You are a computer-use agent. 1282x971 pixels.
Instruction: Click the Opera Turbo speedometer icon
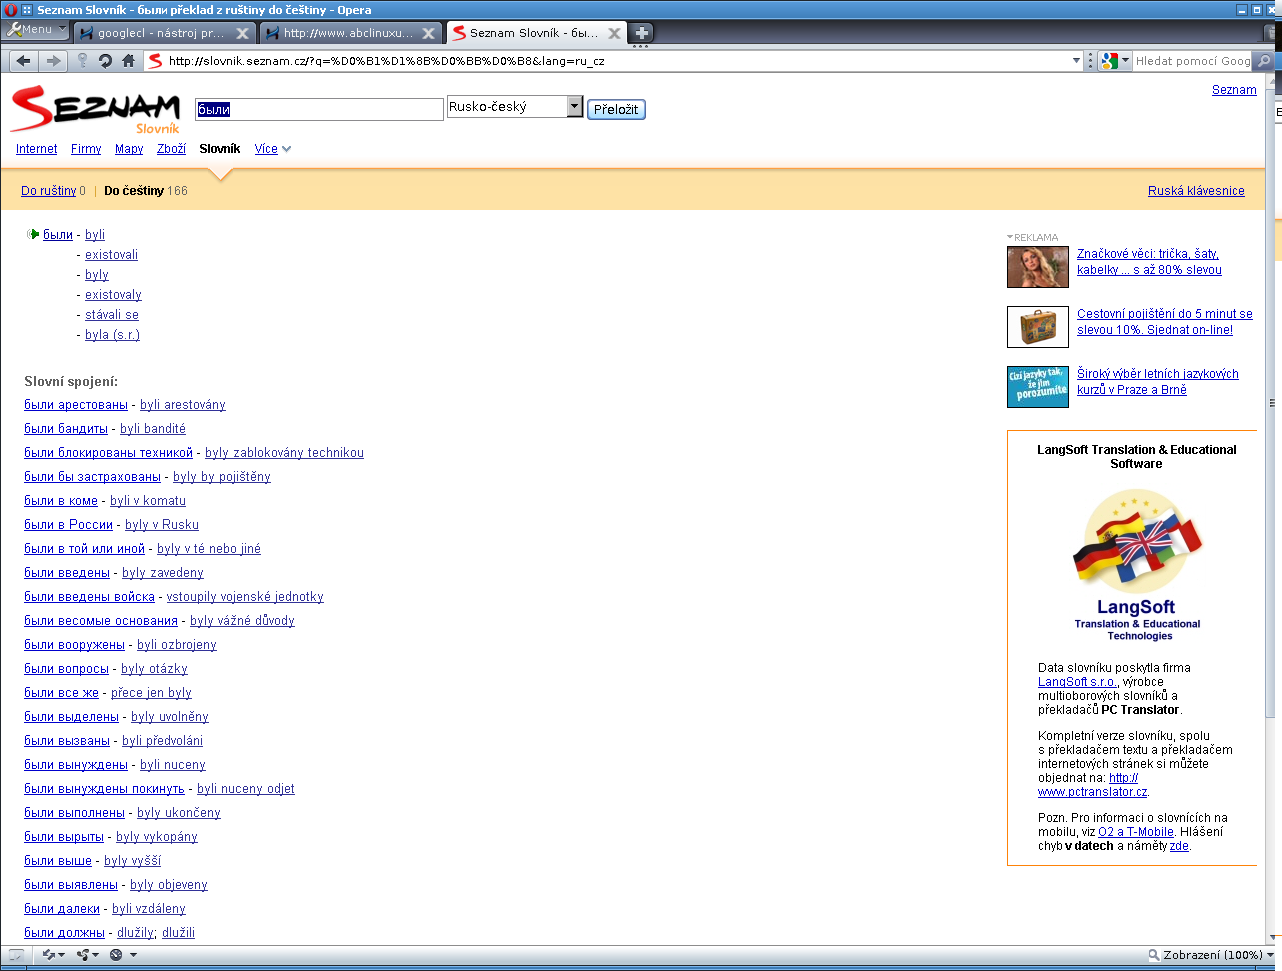tap(116, 955)
